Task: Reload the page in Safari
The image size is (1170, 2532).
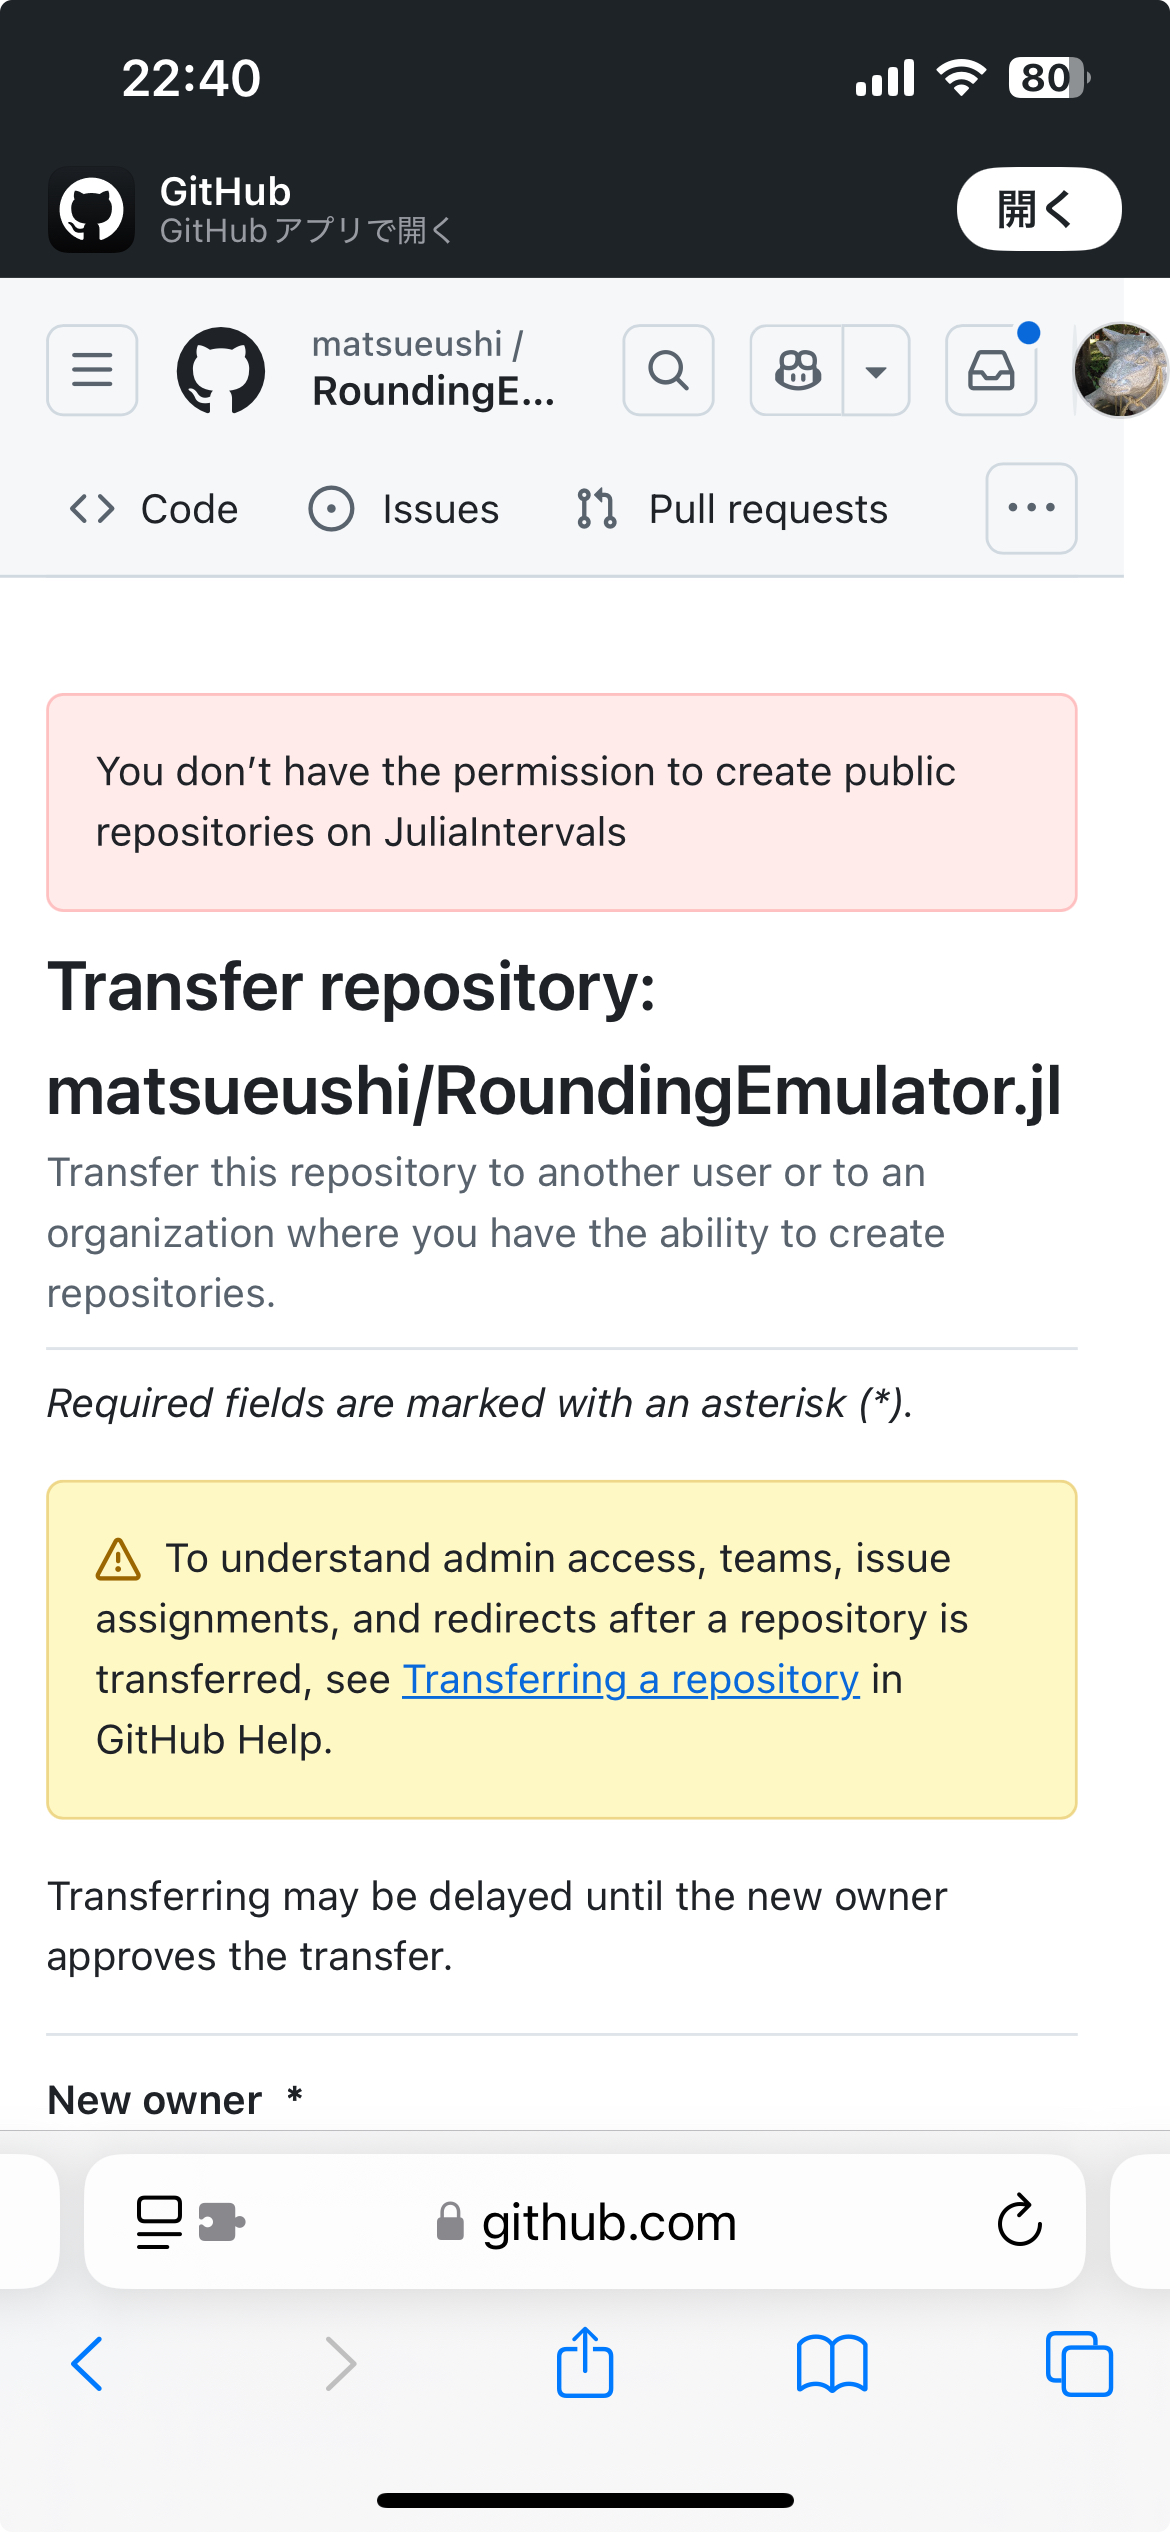Action: [1019, 2221]
